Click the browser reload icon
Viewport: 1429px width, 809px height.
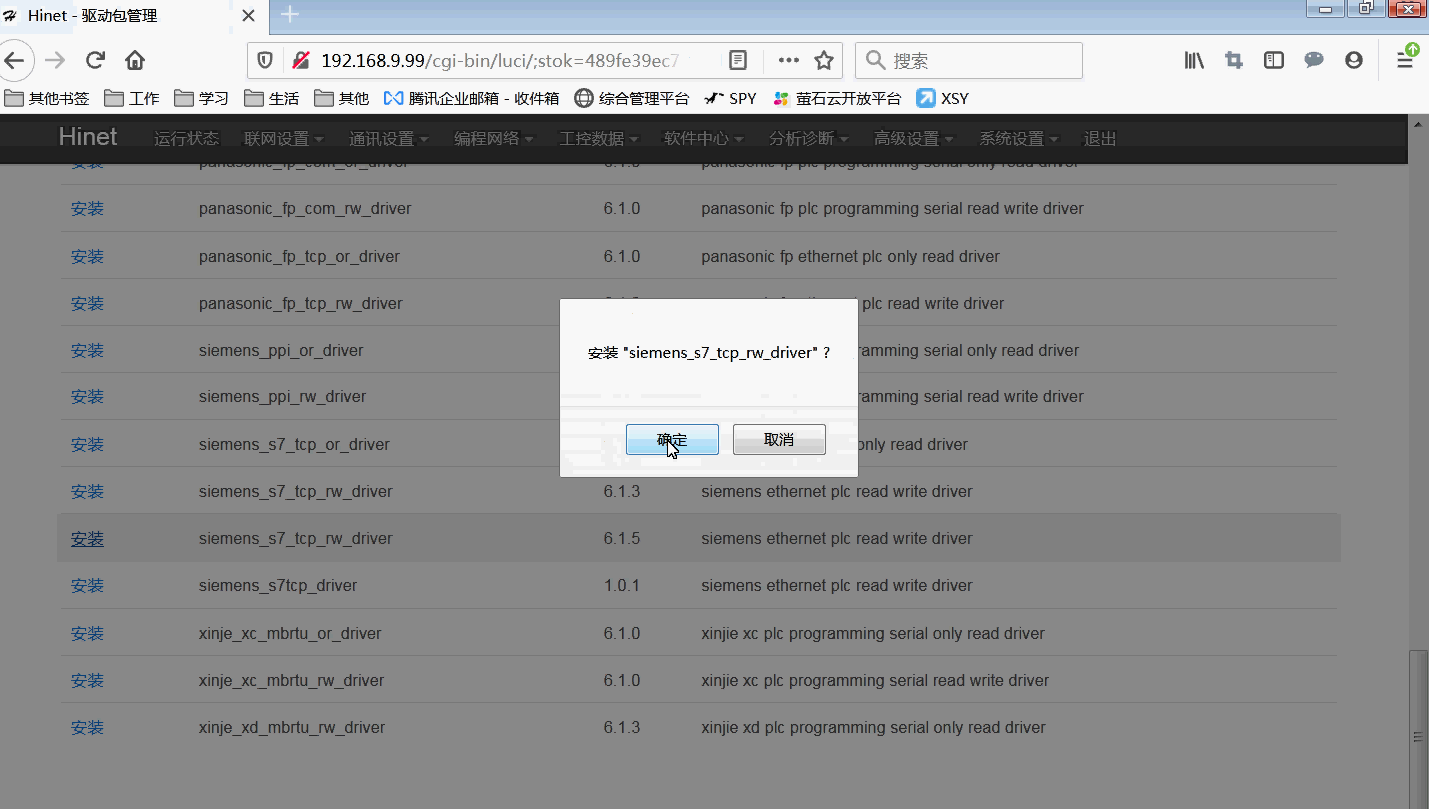[95, 61]
